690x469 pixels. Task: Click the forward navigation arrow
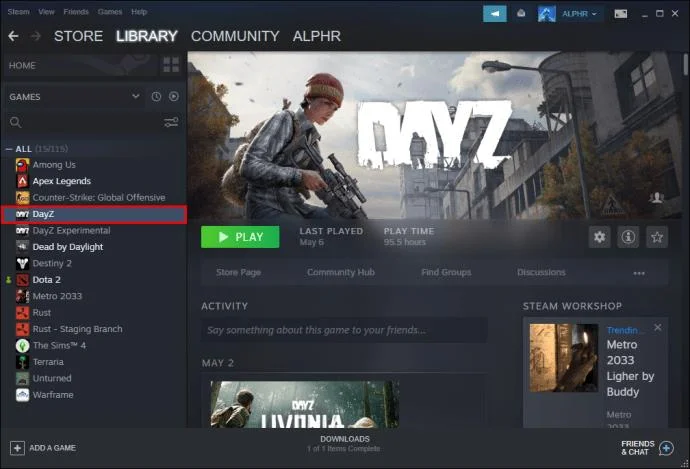[x=36, y=36]
